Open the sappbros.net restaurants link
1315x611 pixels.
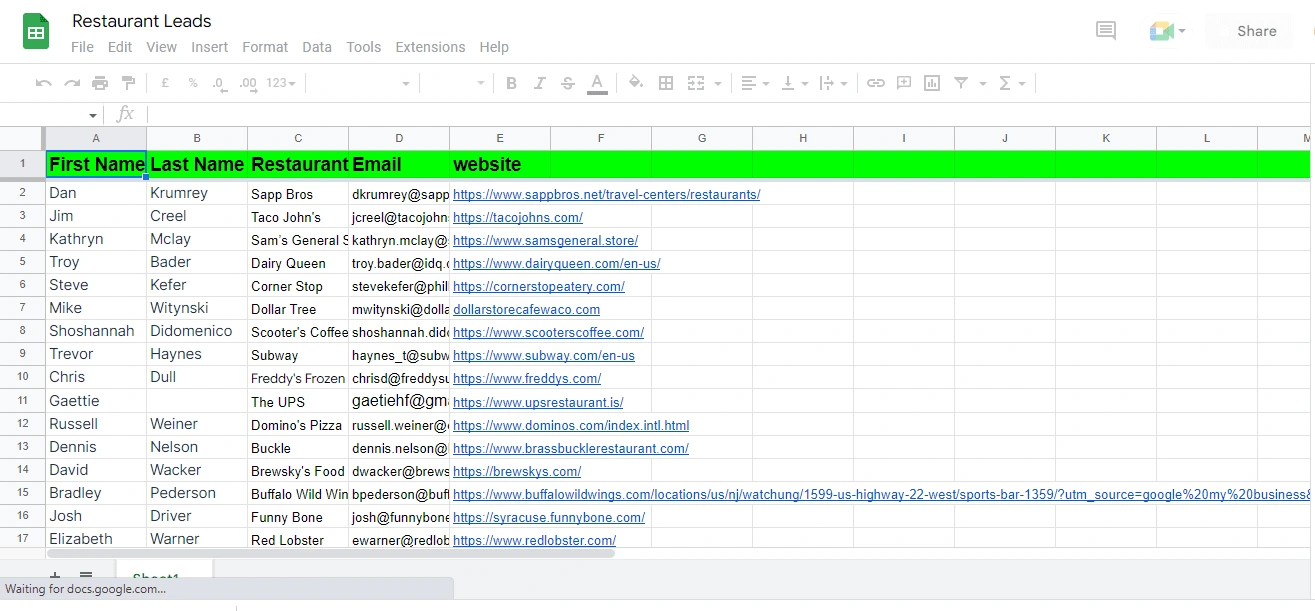(x=606, y=195)
